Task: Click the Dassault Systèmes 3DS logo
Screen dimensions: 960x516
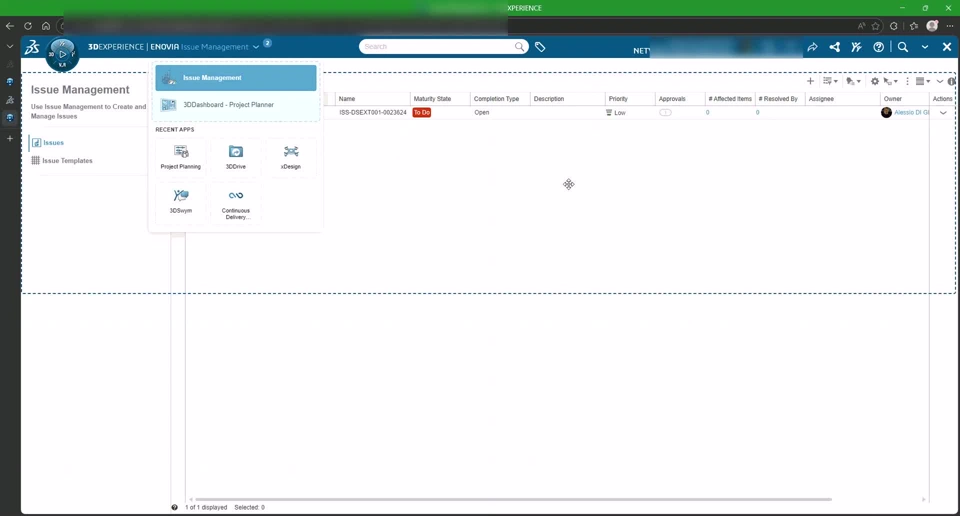Action: click(32, 47)
